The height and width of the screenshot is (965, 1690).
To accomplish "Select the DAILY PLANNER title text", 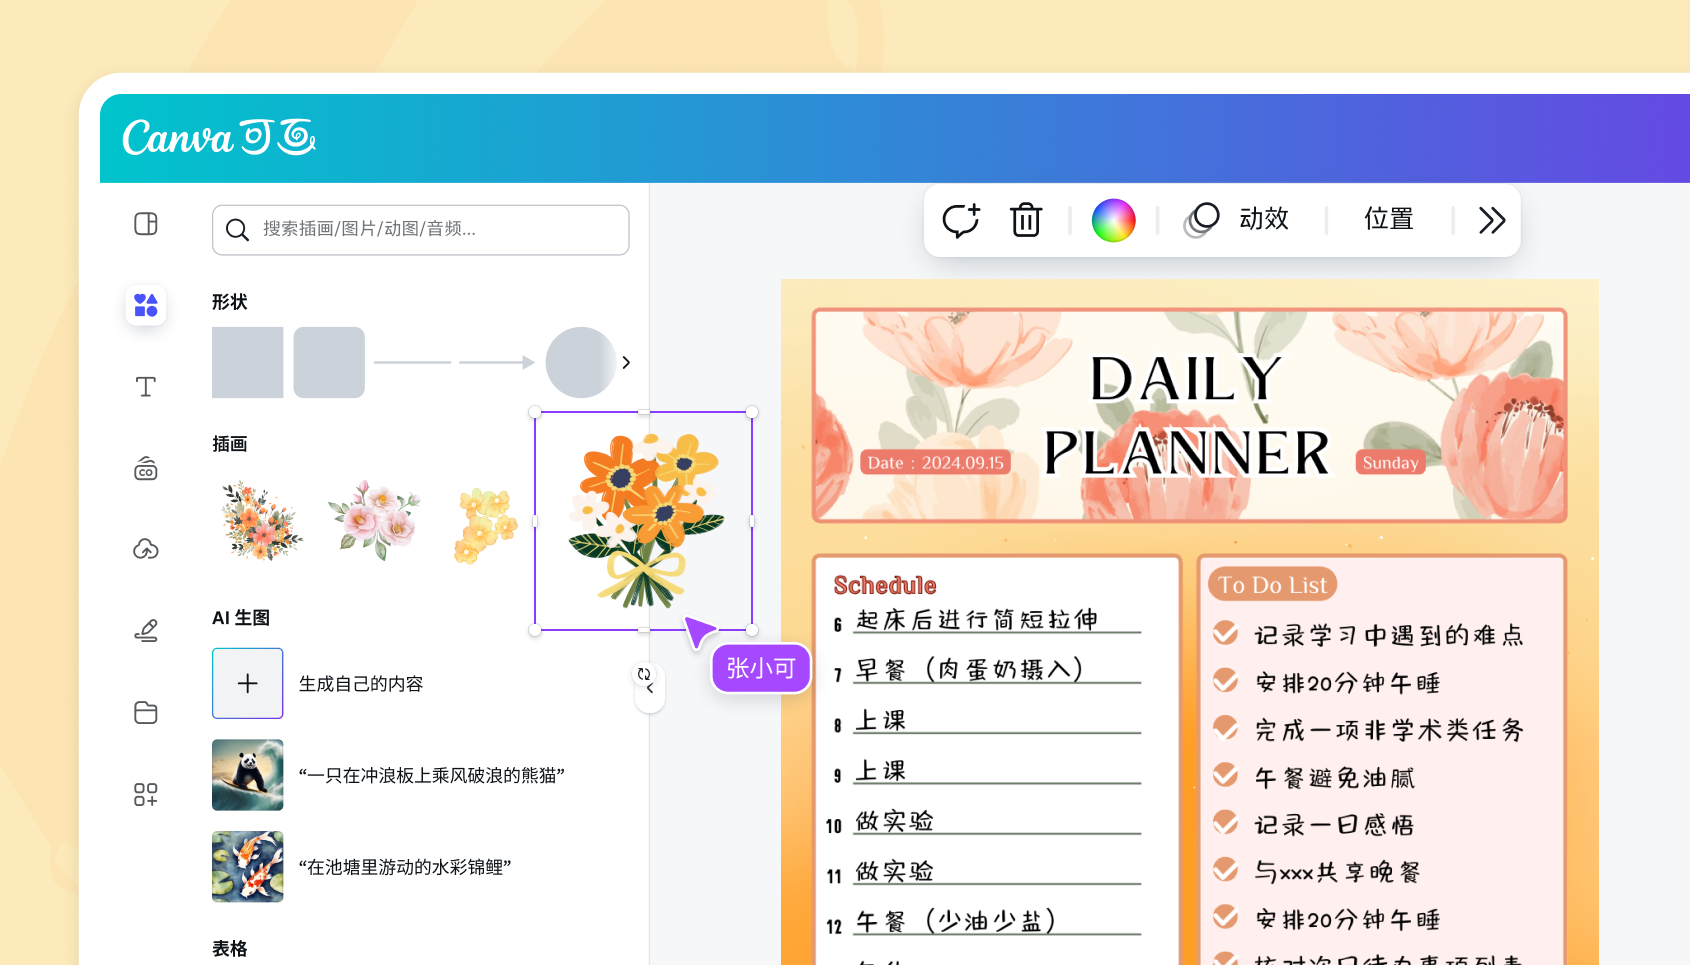I will (1187, 416).
